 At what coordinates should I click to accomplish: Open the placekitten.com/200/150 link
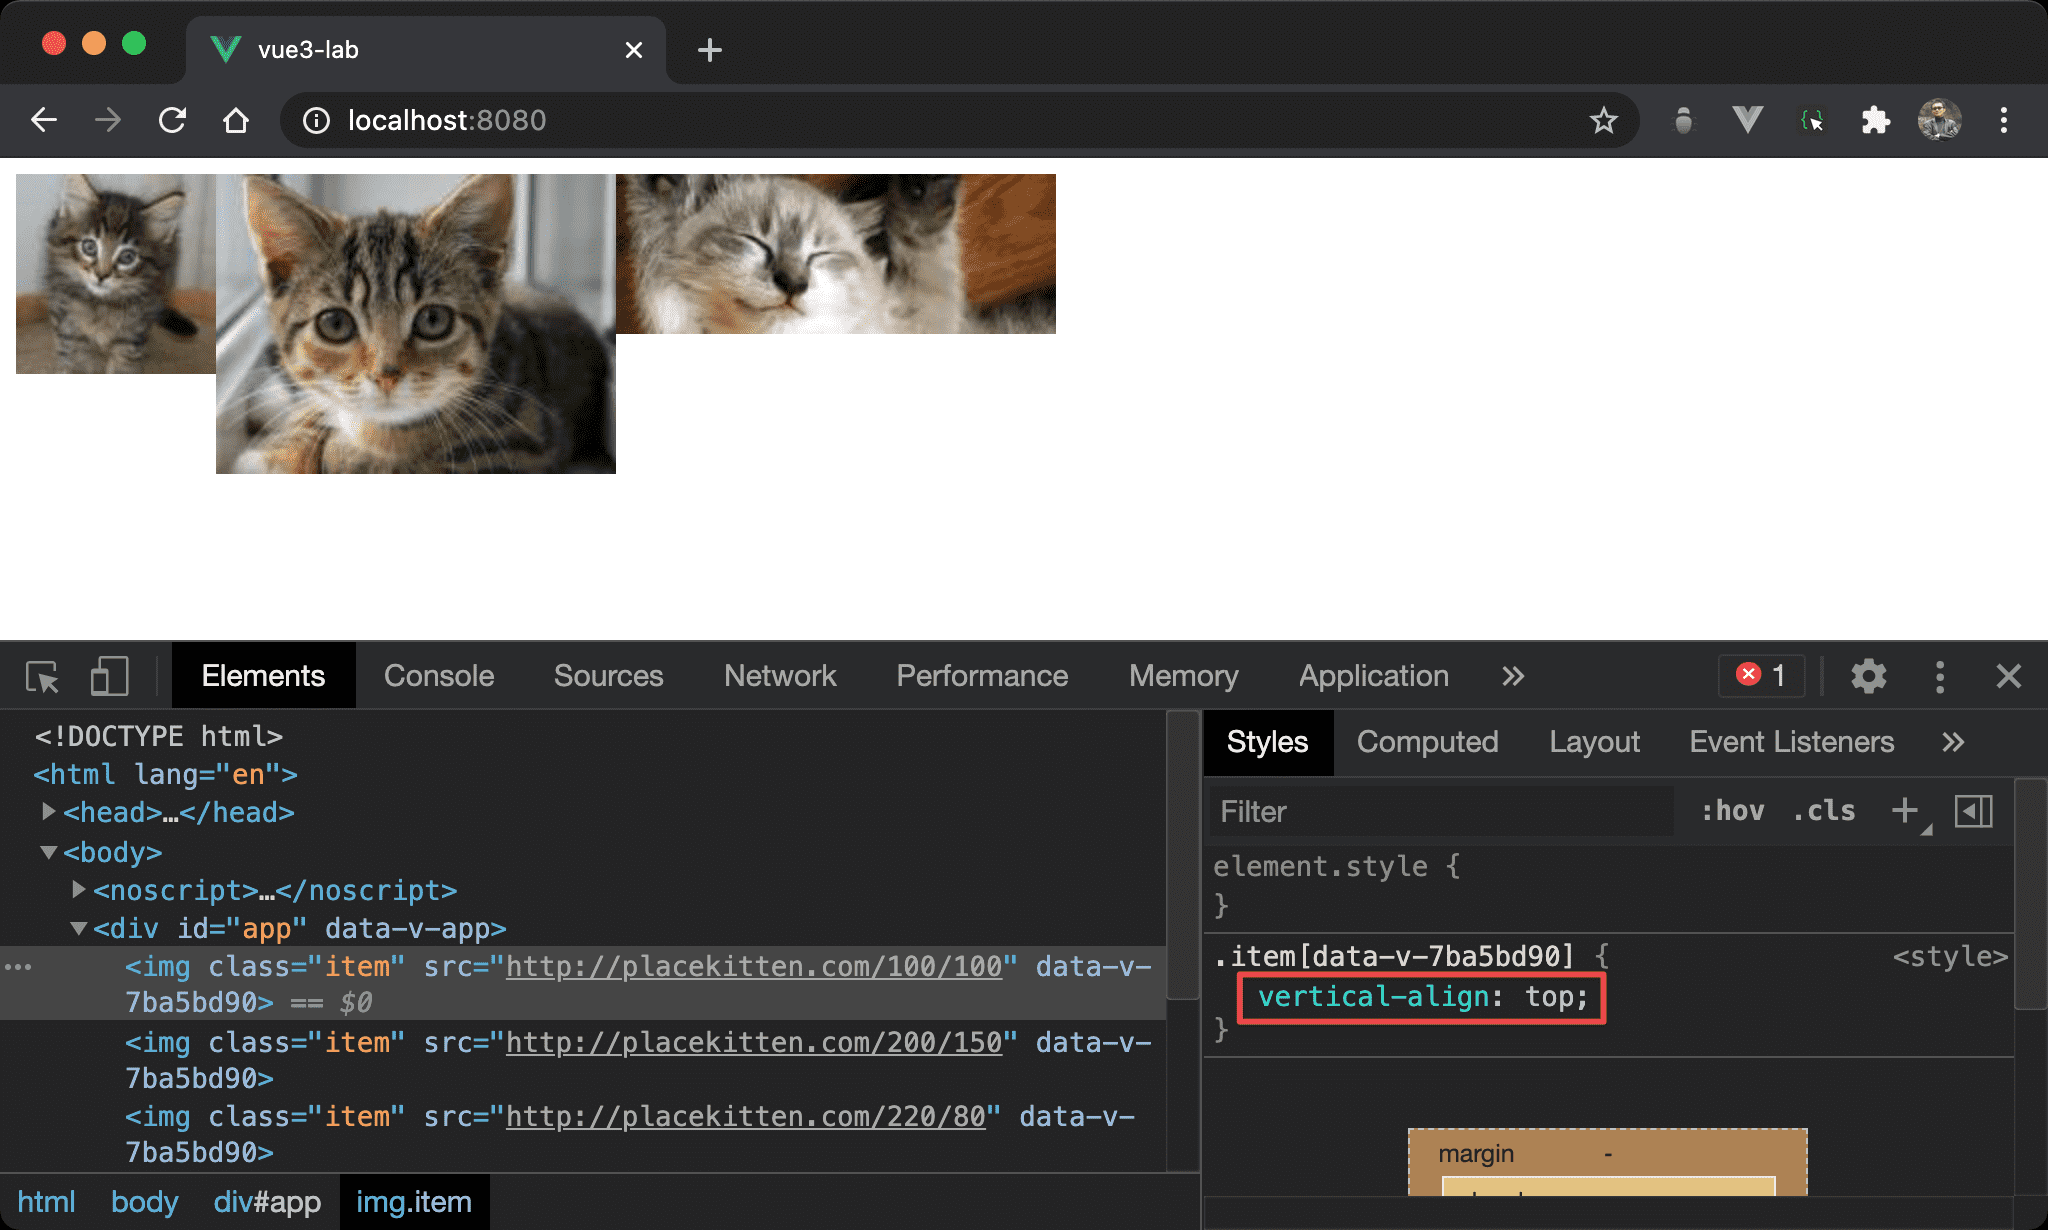(x=753, y=1042)
